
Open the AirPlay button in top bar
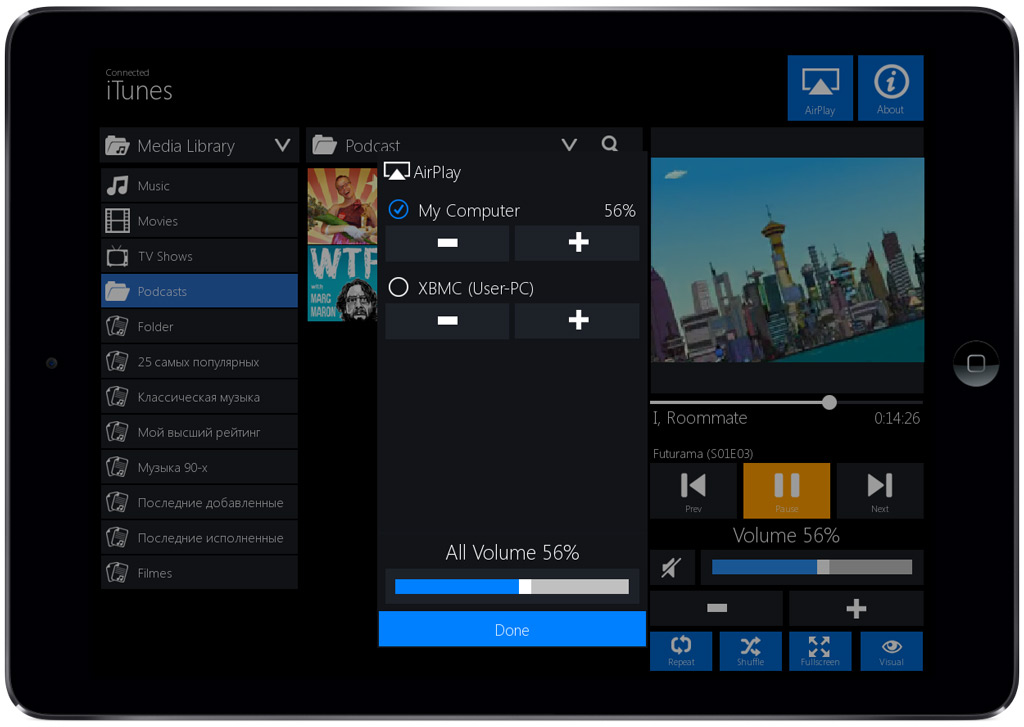coord(820,88)
